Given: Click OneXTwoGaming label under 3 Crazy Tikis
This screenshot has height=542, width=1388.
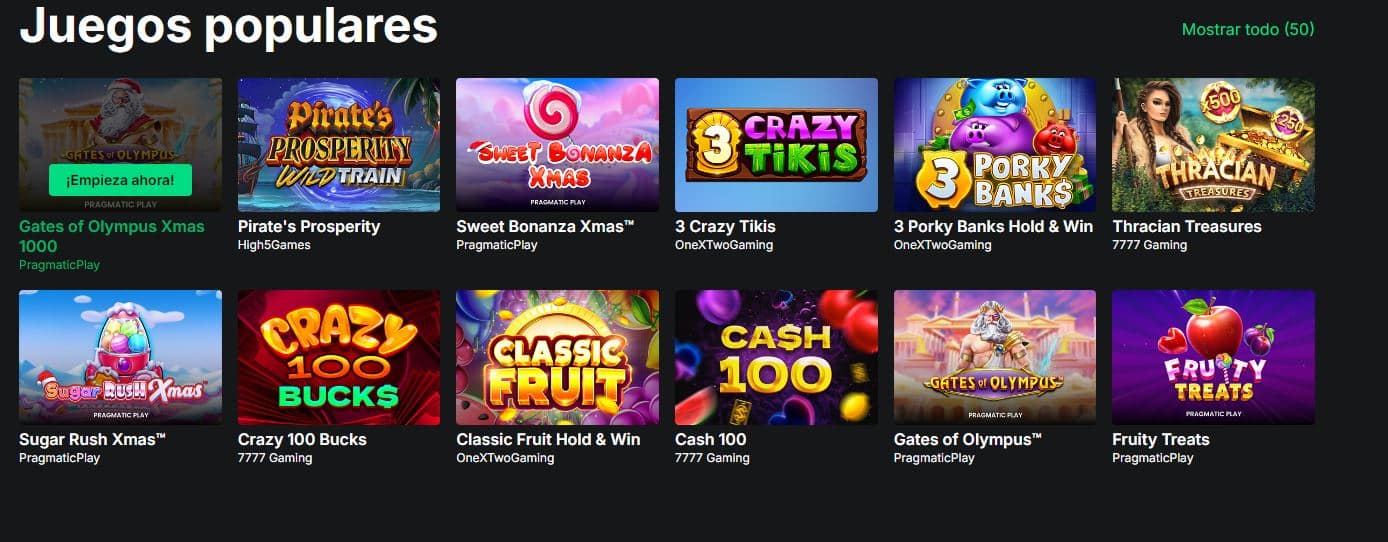Looking at the screenshot, I should coord(724,245).
